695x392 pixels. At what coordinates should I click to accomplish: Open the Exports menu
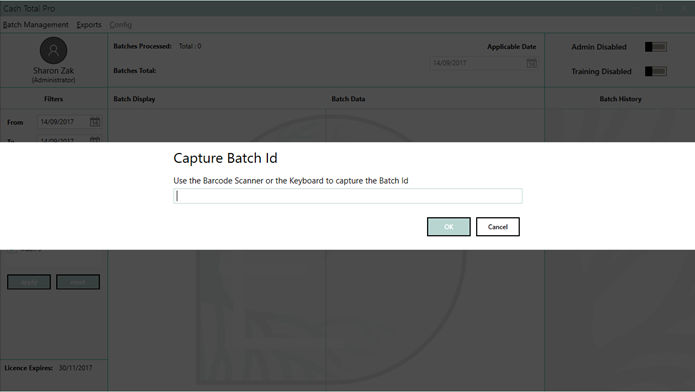(x=89, y=25)
